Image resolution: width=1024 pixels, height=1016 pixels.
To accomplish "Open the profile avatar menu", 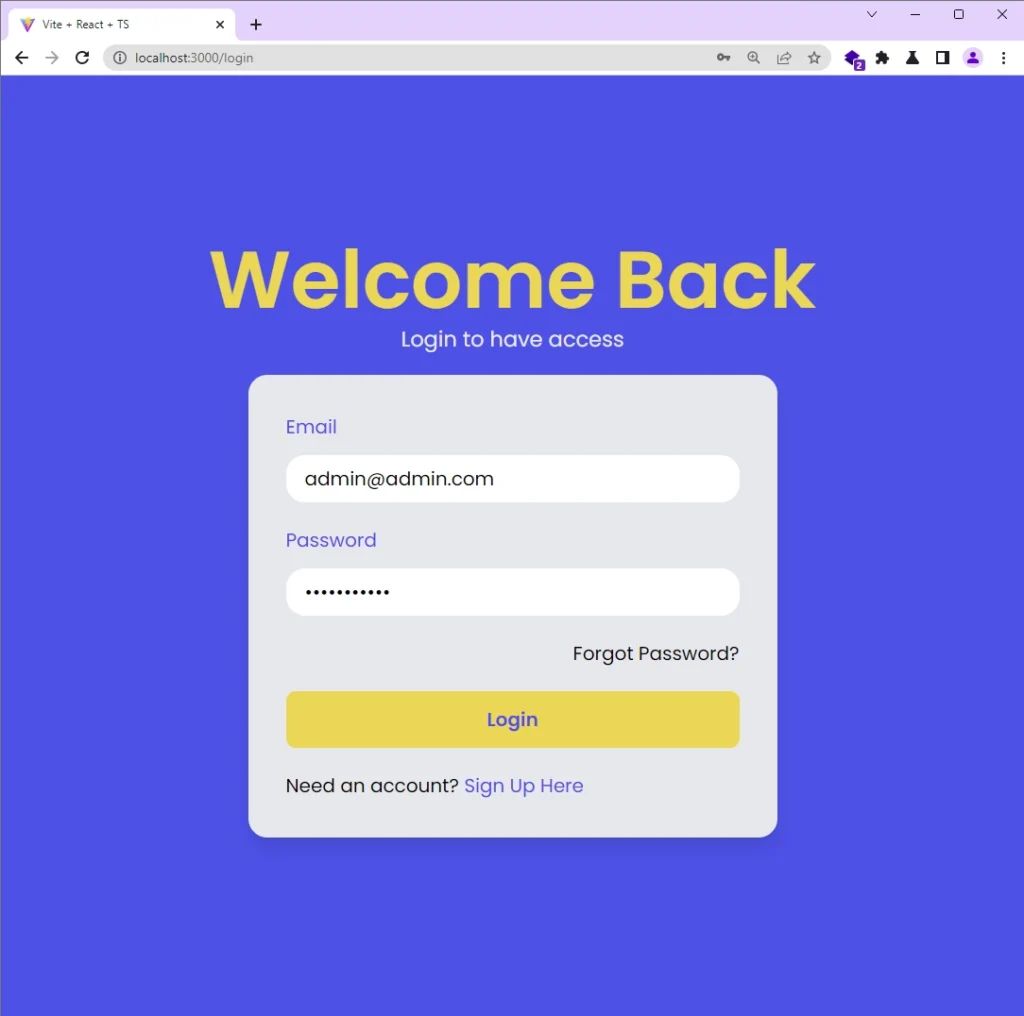I will pyautogui.click(x=972, y=58).
